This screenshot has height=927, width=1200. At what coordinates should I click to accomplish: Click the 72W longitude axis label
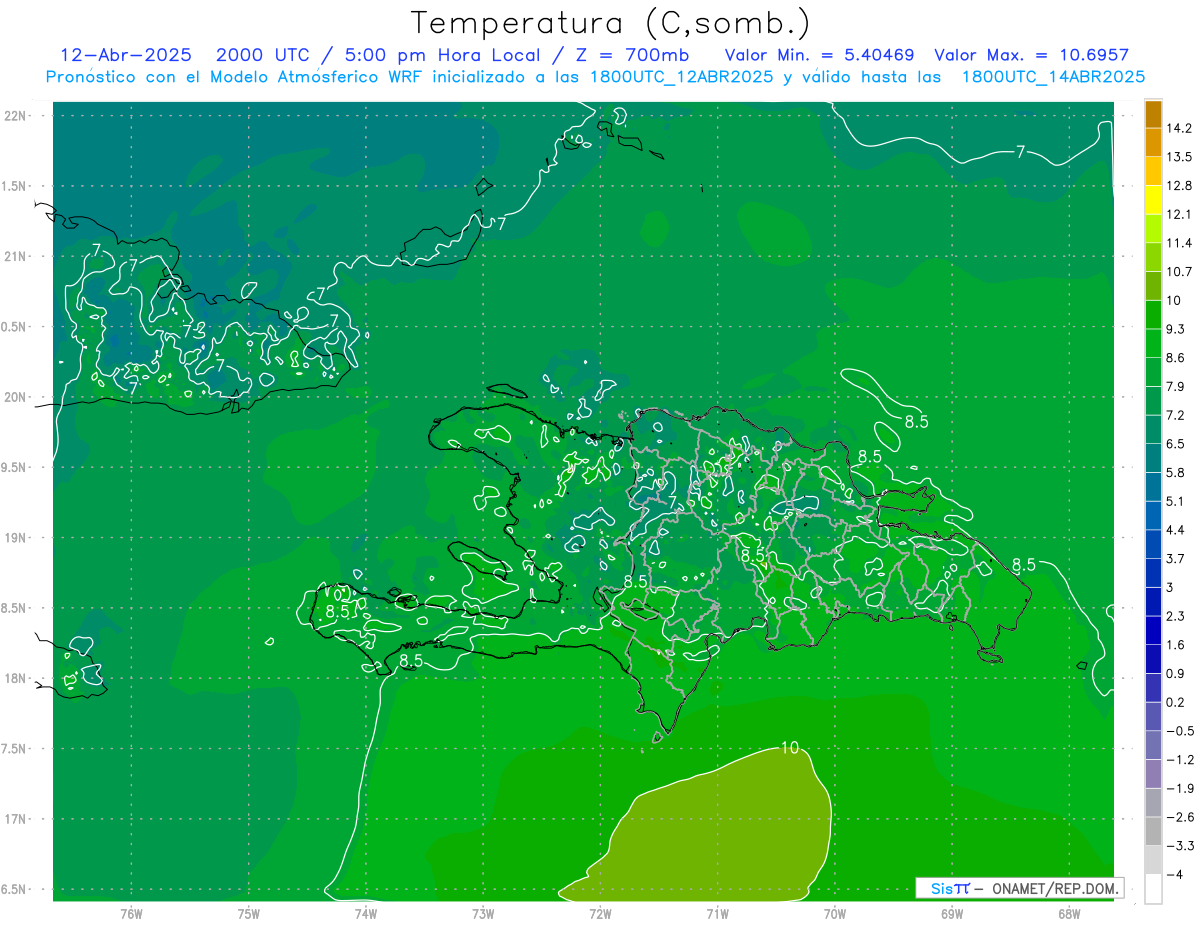tap(600, 914)
